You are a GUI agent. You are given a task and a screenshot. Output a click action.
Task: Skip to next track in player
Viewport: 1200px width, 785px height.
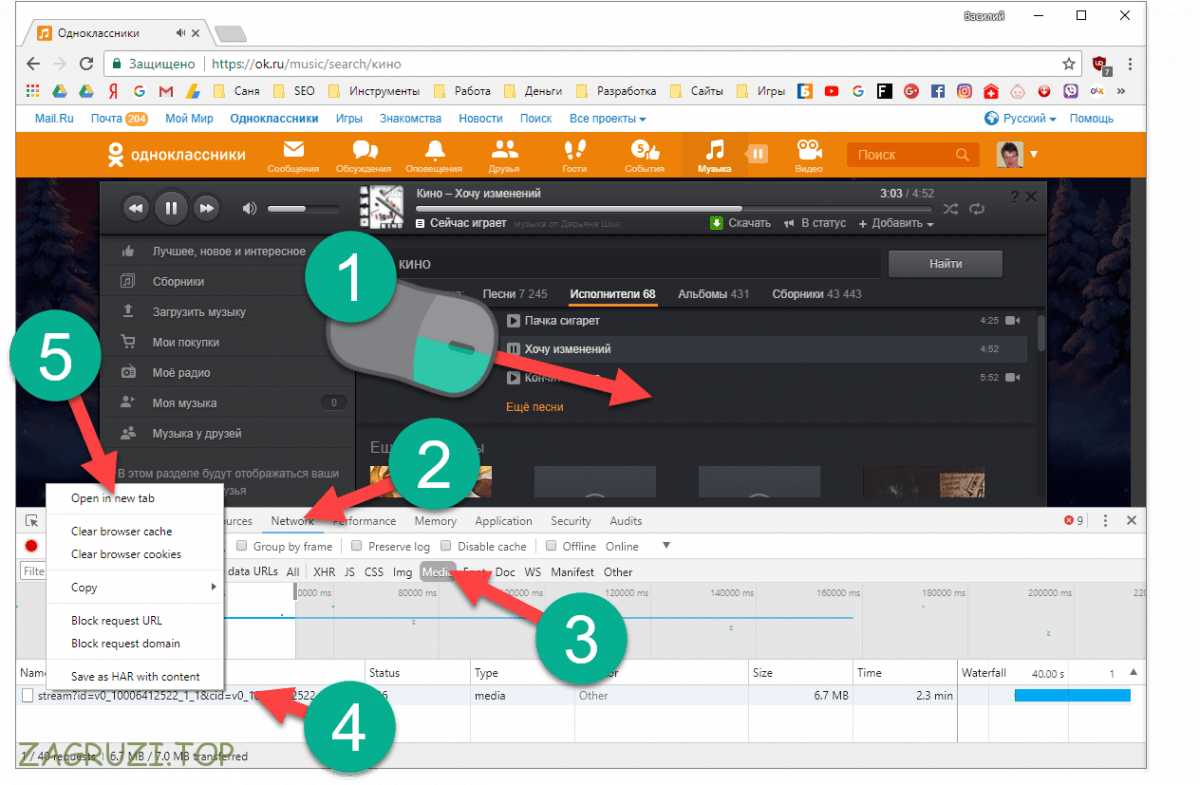point(206,208)
